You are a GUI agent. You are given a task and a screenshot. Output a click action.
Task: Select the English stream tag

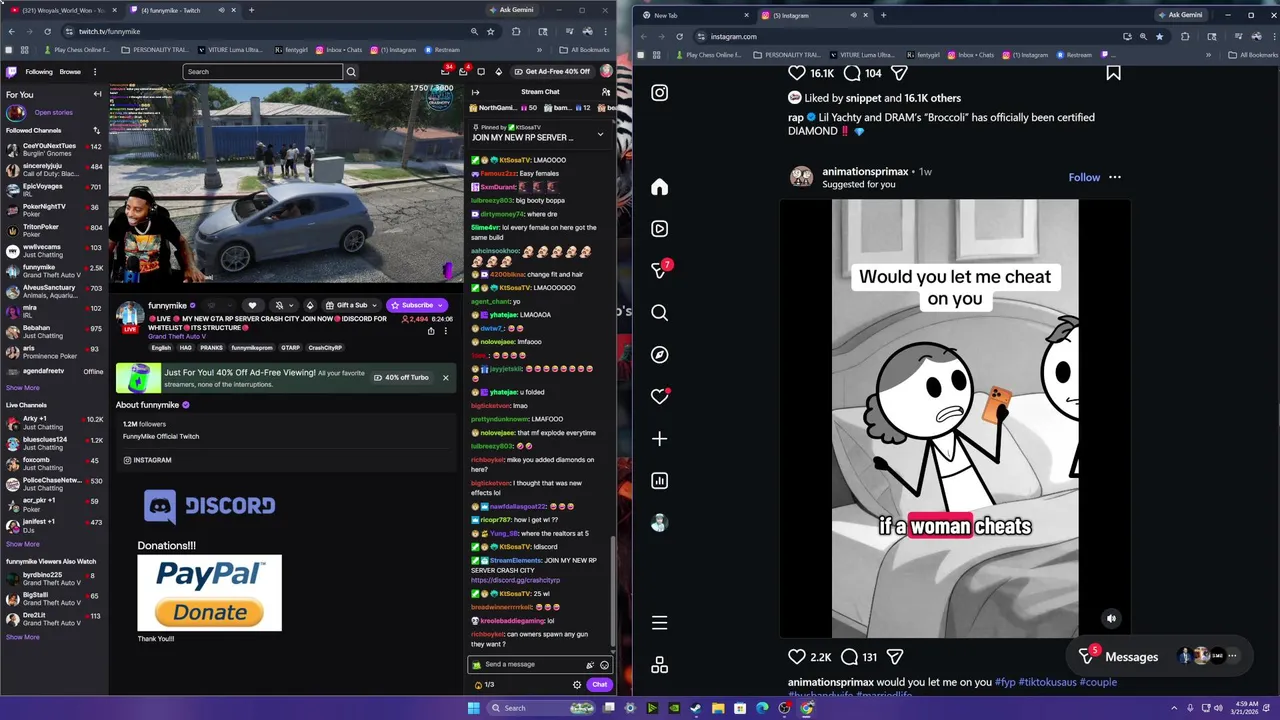point(161,348)
